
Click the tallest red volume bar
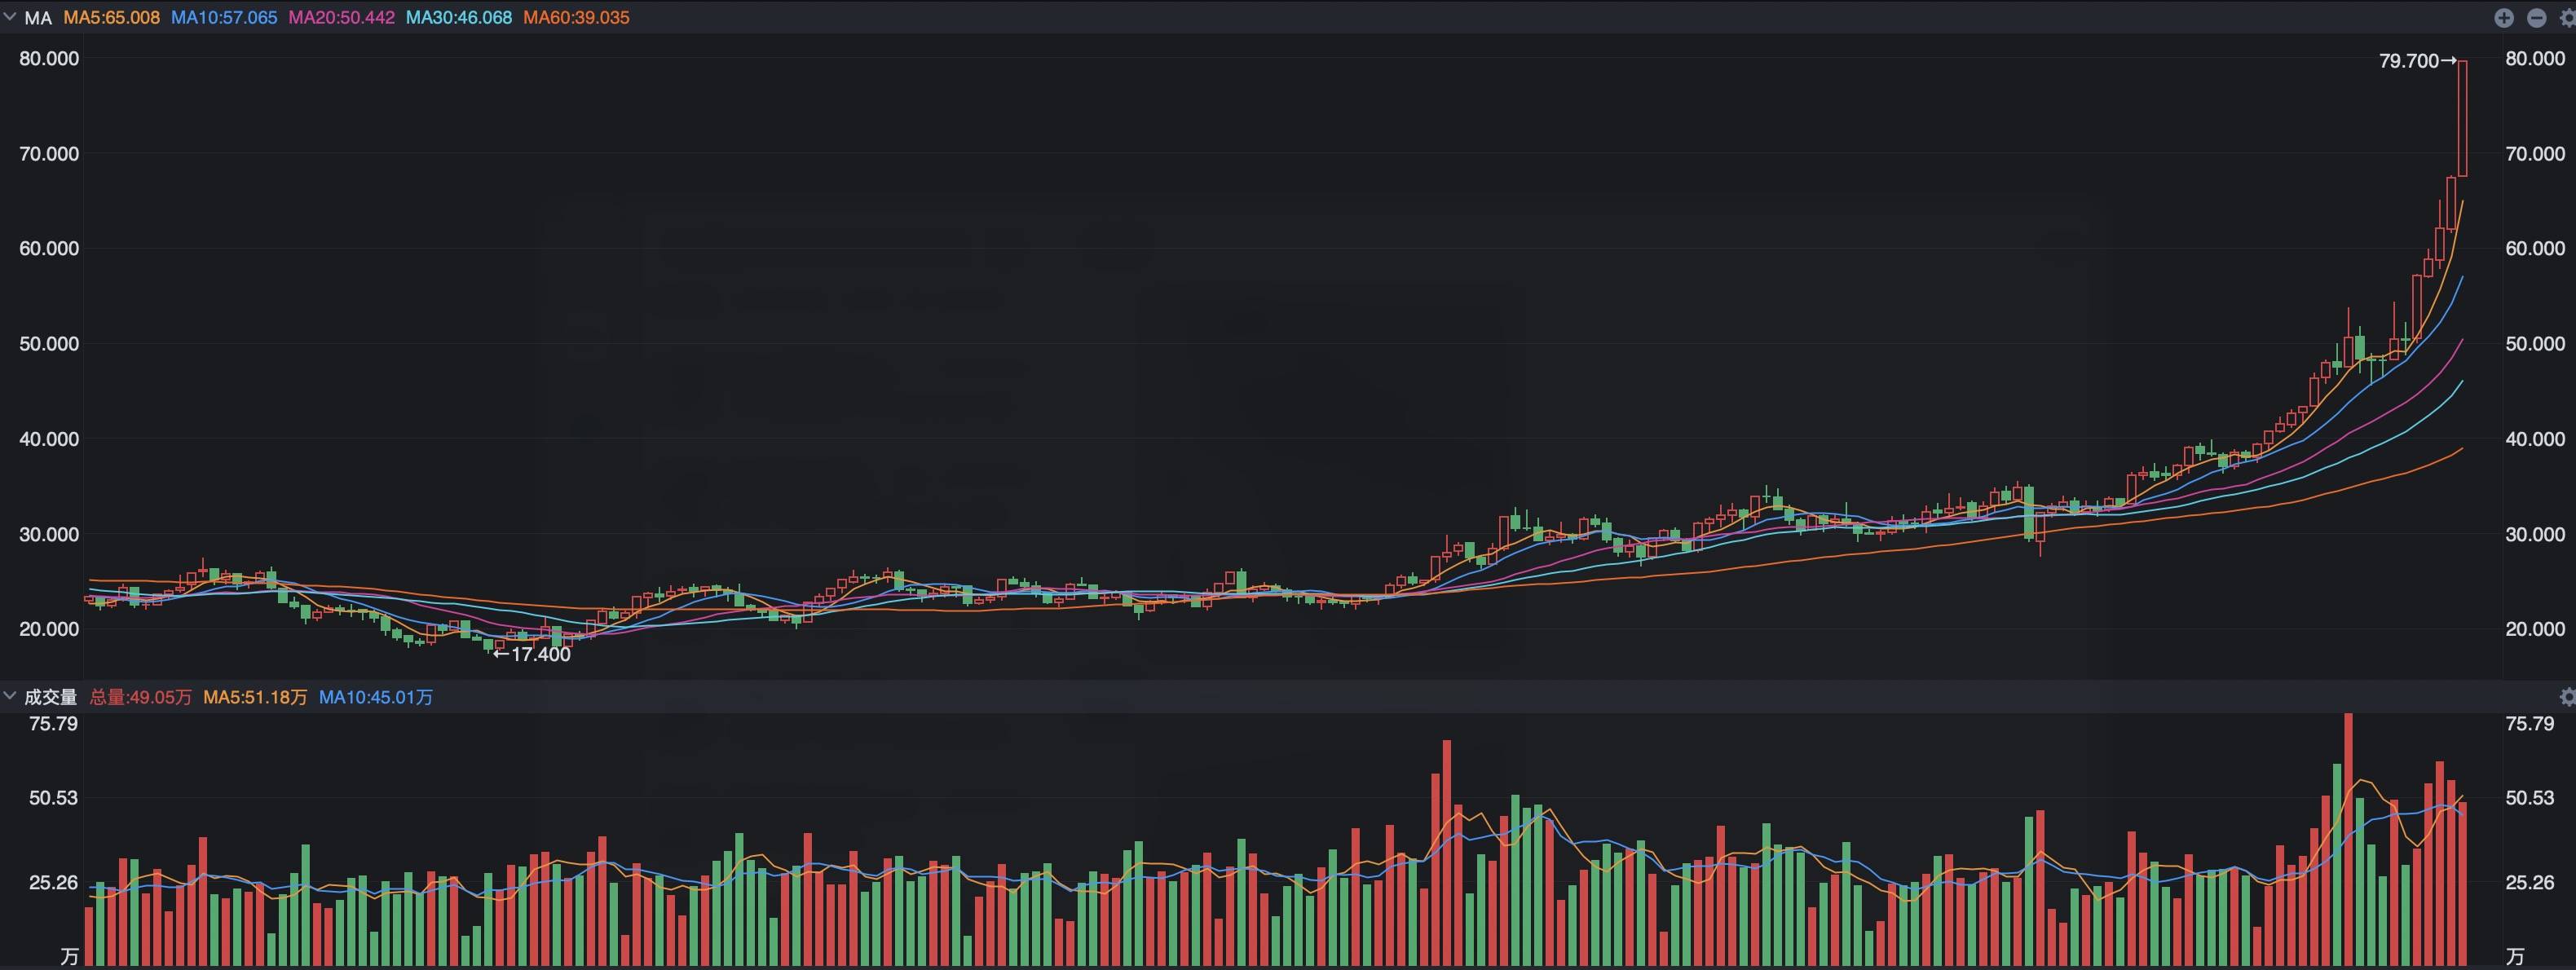[x=2348, y=840]
